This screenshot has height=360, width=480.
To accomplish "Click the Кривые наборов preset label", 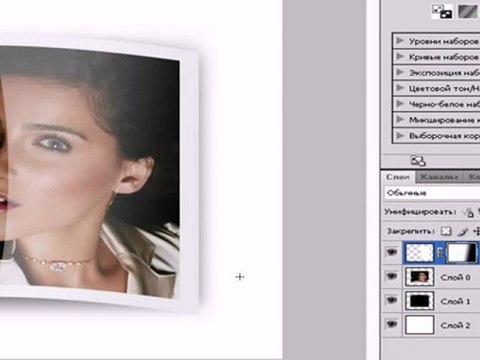I will pyautogui.click(x=444, y=57).
